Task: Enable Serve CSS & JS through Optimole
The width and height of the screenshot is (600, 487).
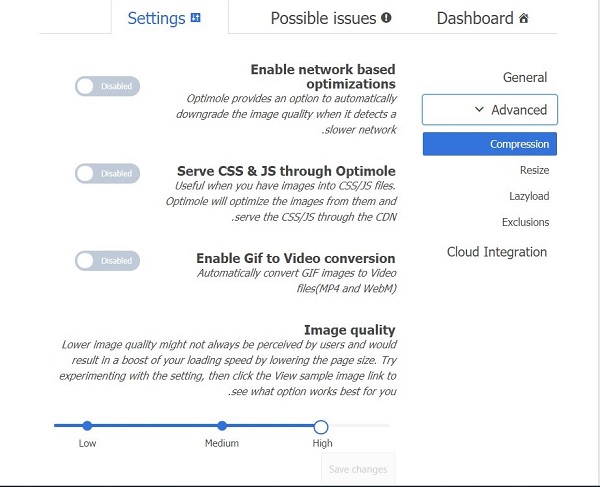Action: pos(108,173)
